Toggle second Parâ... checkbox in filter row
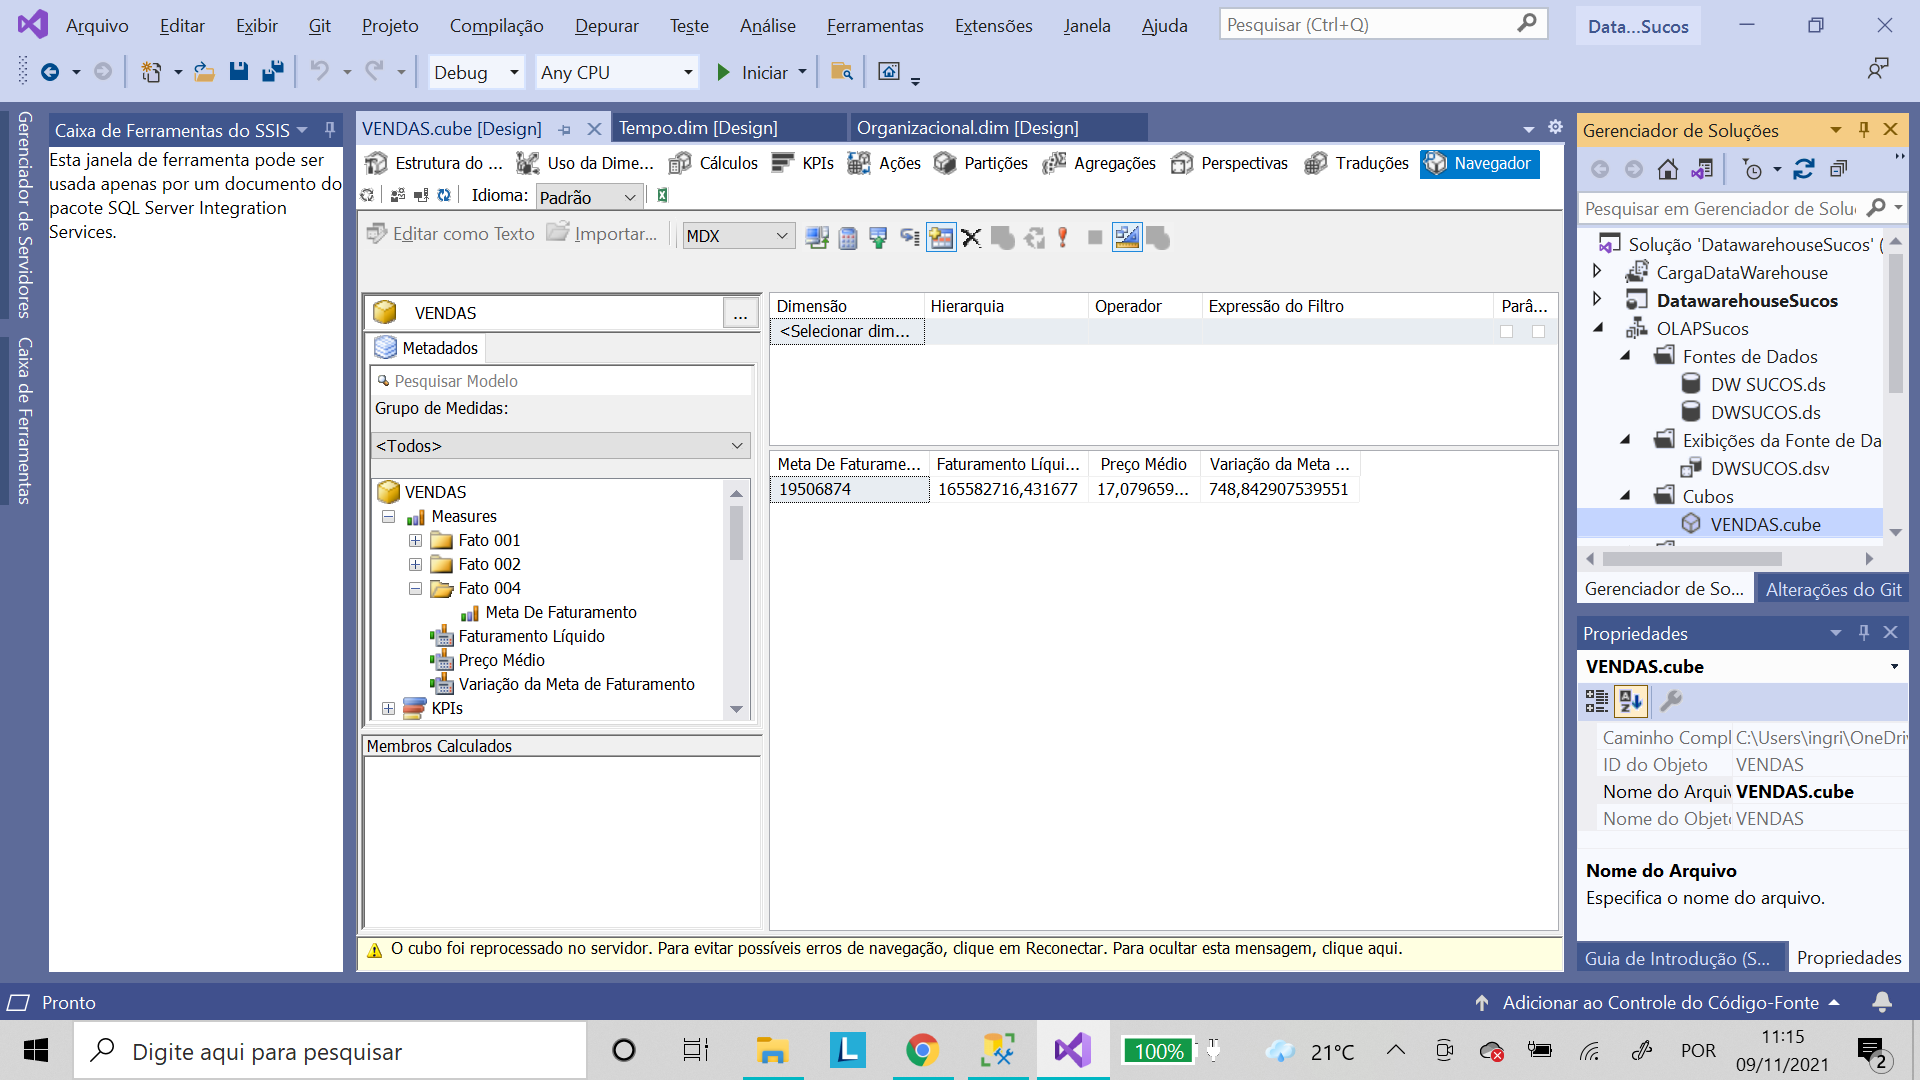This screenshot has height=1080, width=1920. coord(1538,332)
